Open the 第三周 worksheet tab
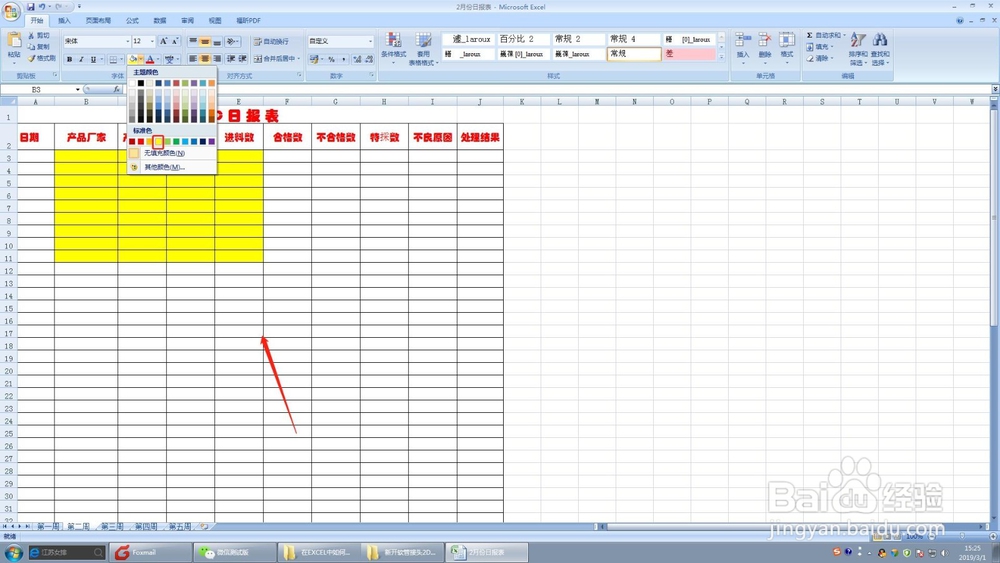Image resolution: width=1000 pixels, height=563 pixels. point(112,527)
